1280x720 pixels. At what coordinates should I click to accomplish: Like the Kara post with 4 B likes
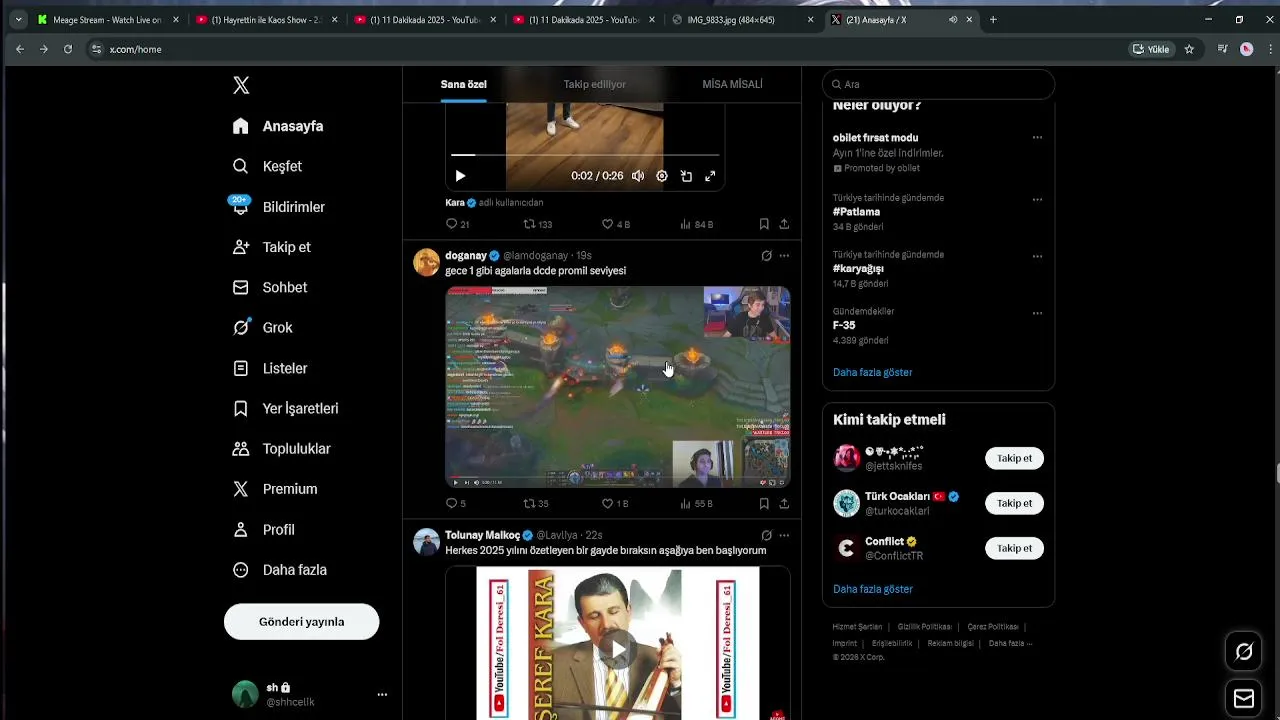coord(615,224)
